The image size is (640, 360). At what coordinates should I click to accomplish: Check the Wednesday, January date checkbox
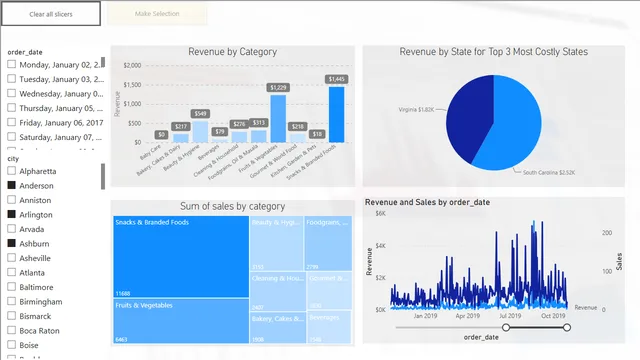click(11, 93)
